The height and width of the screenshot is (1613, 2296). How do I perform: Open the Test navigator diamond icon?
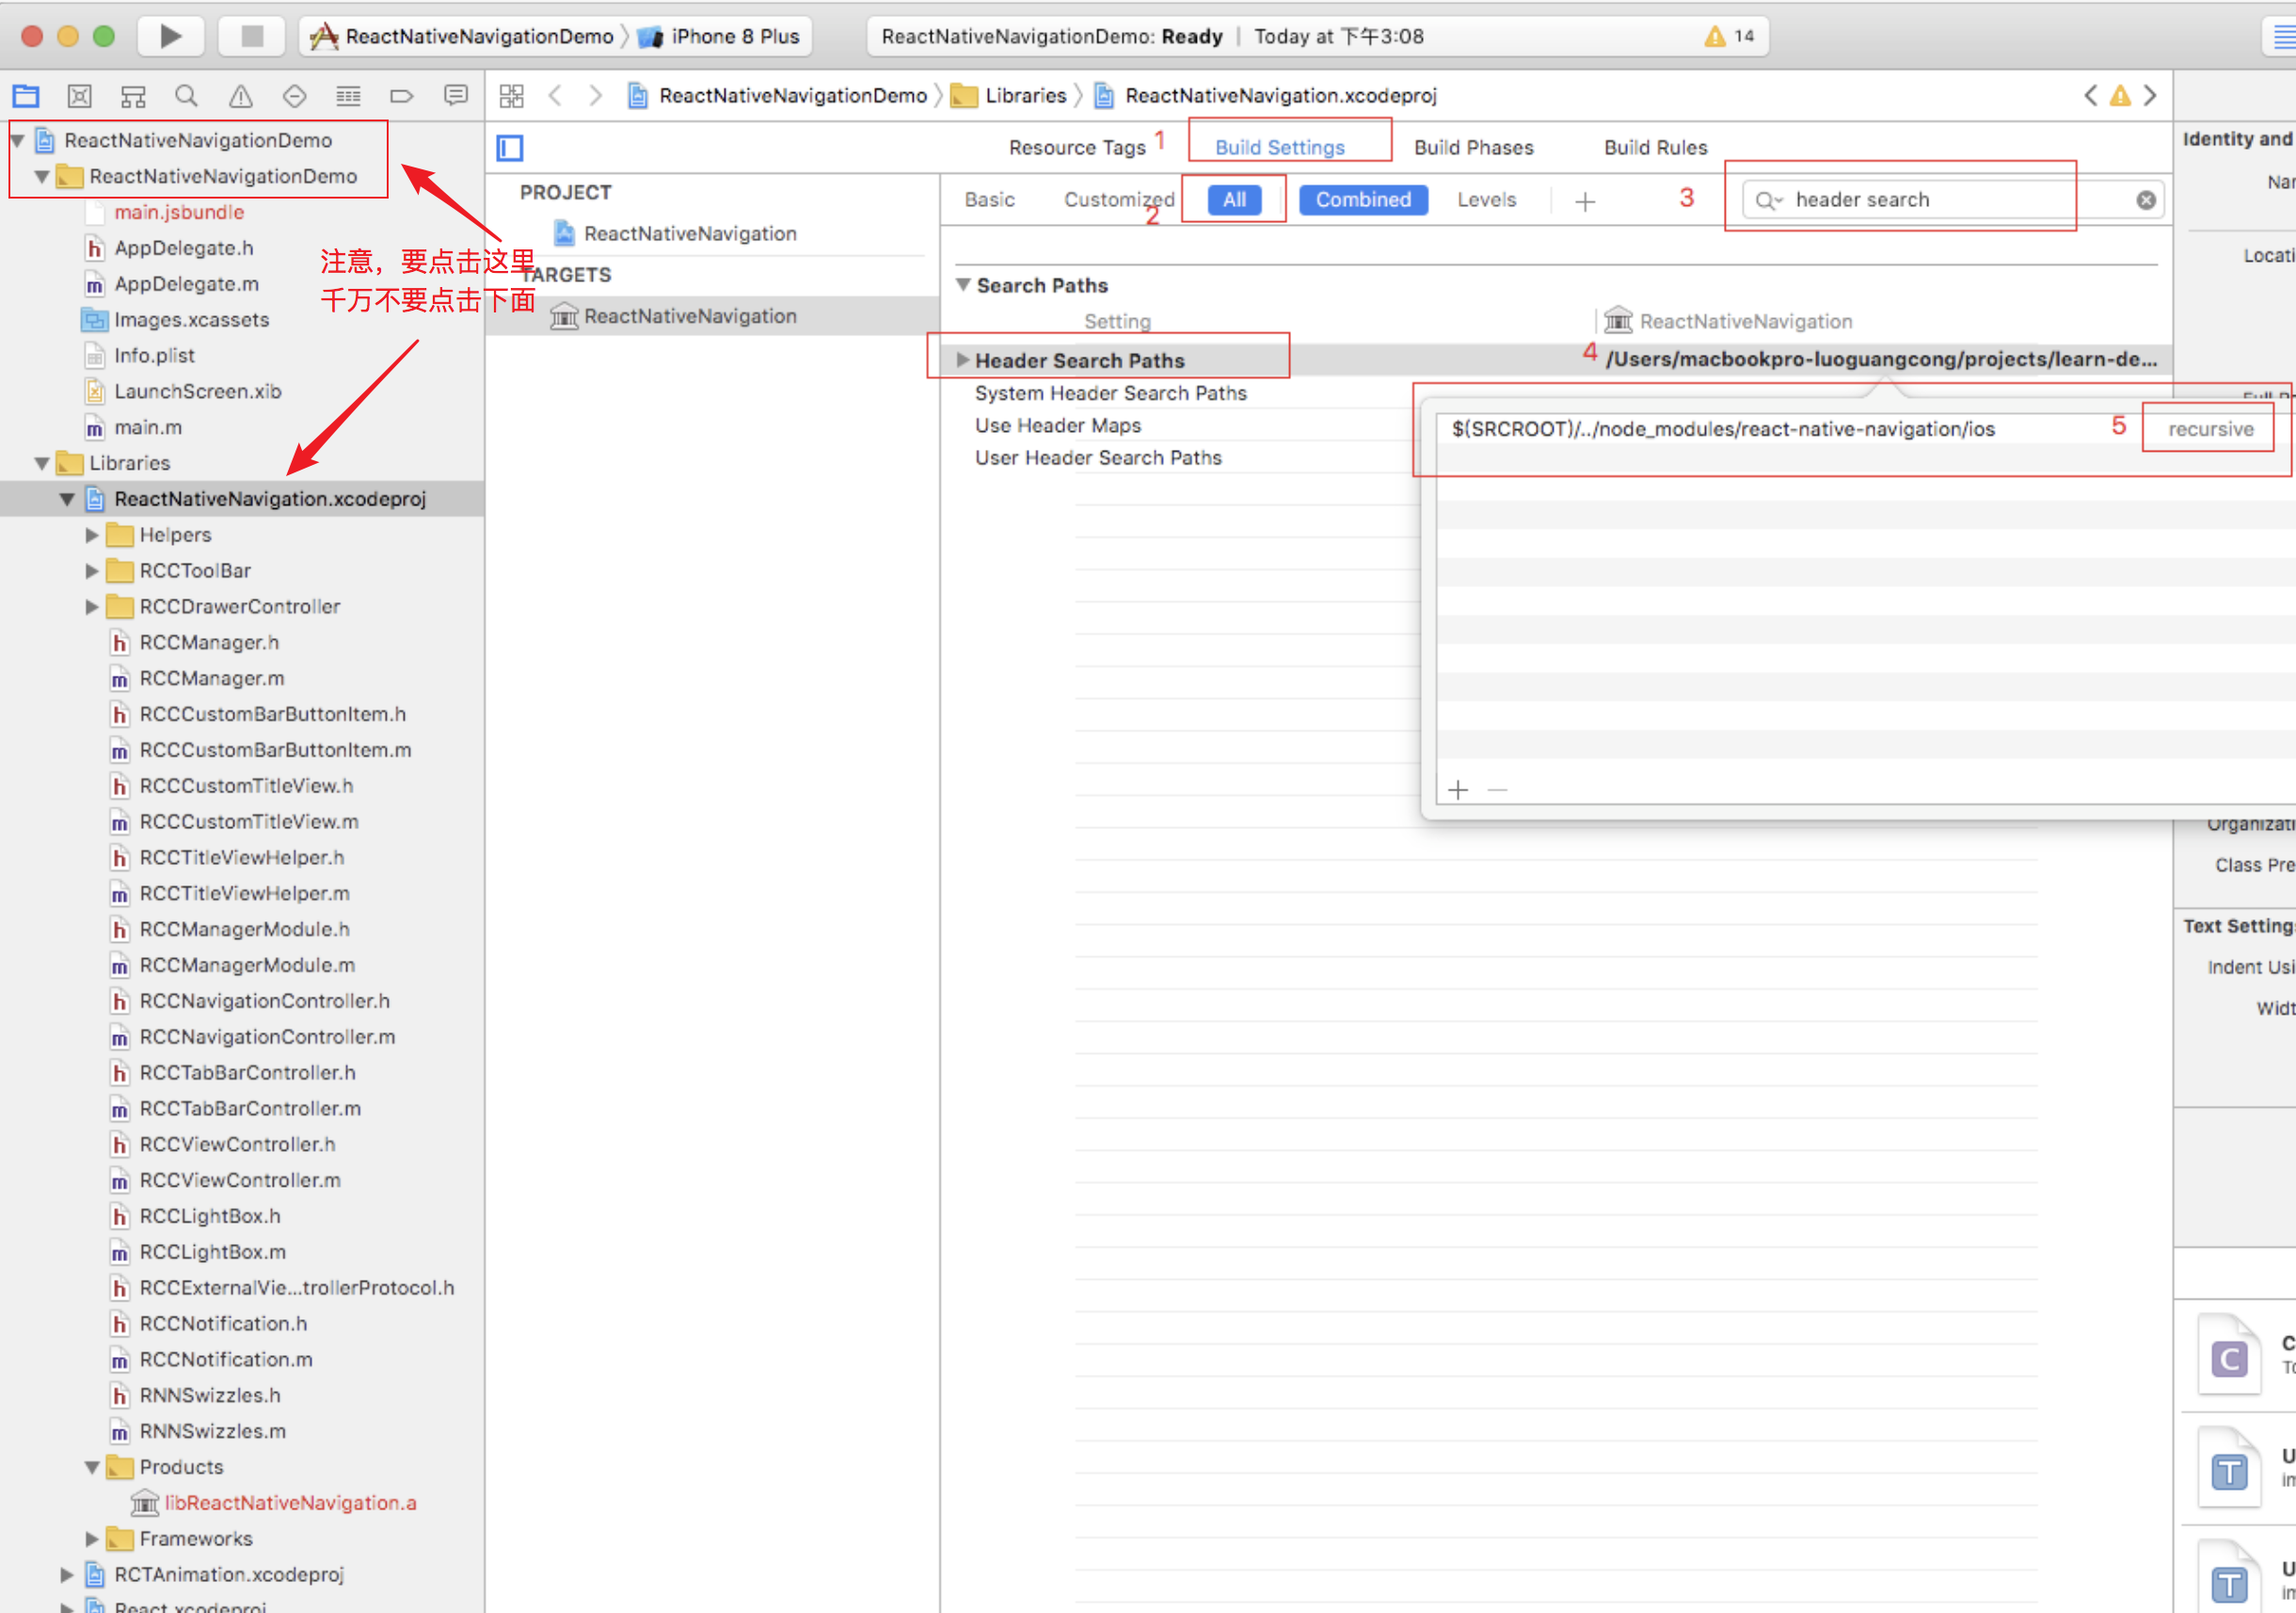tap(294, 96)
